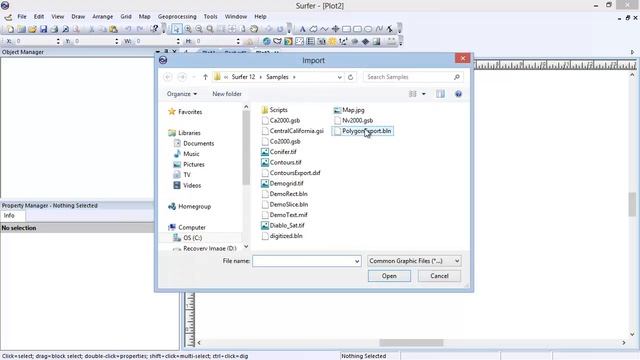This screenshot has height=360, width=640.
Task: Click the Search Samples box
Action: pos(413,77)
